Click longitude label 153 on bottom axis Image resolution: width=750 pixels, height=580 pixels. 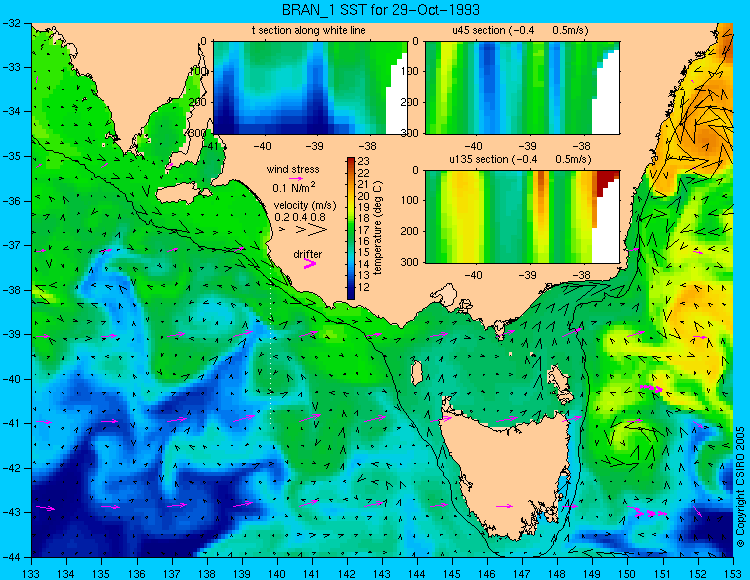733,574
